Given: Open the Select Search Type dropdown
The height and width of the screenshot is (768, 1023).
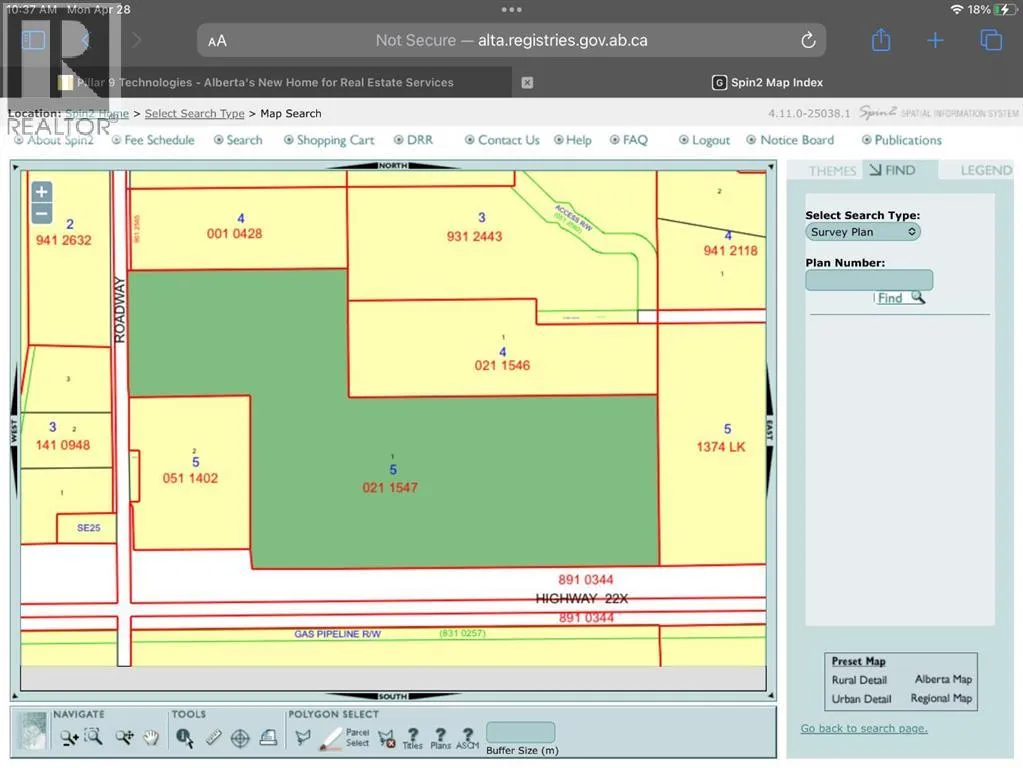Looking at the screenshot, I should pos(863,232).
